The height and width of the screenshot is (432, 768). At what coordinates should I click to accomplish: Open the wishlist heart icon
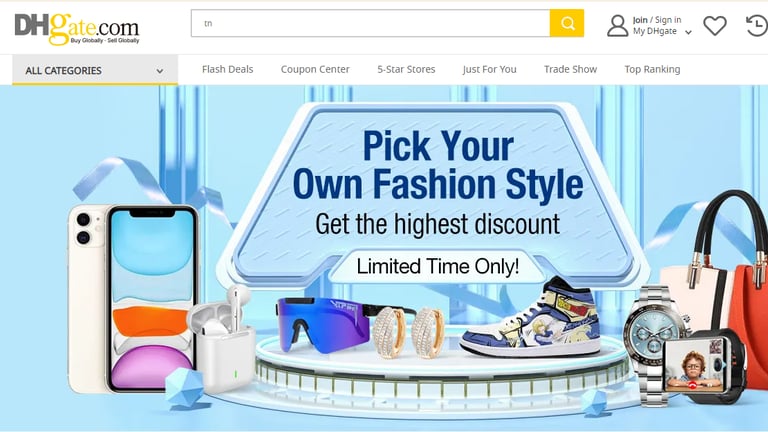tap(715, 25)
